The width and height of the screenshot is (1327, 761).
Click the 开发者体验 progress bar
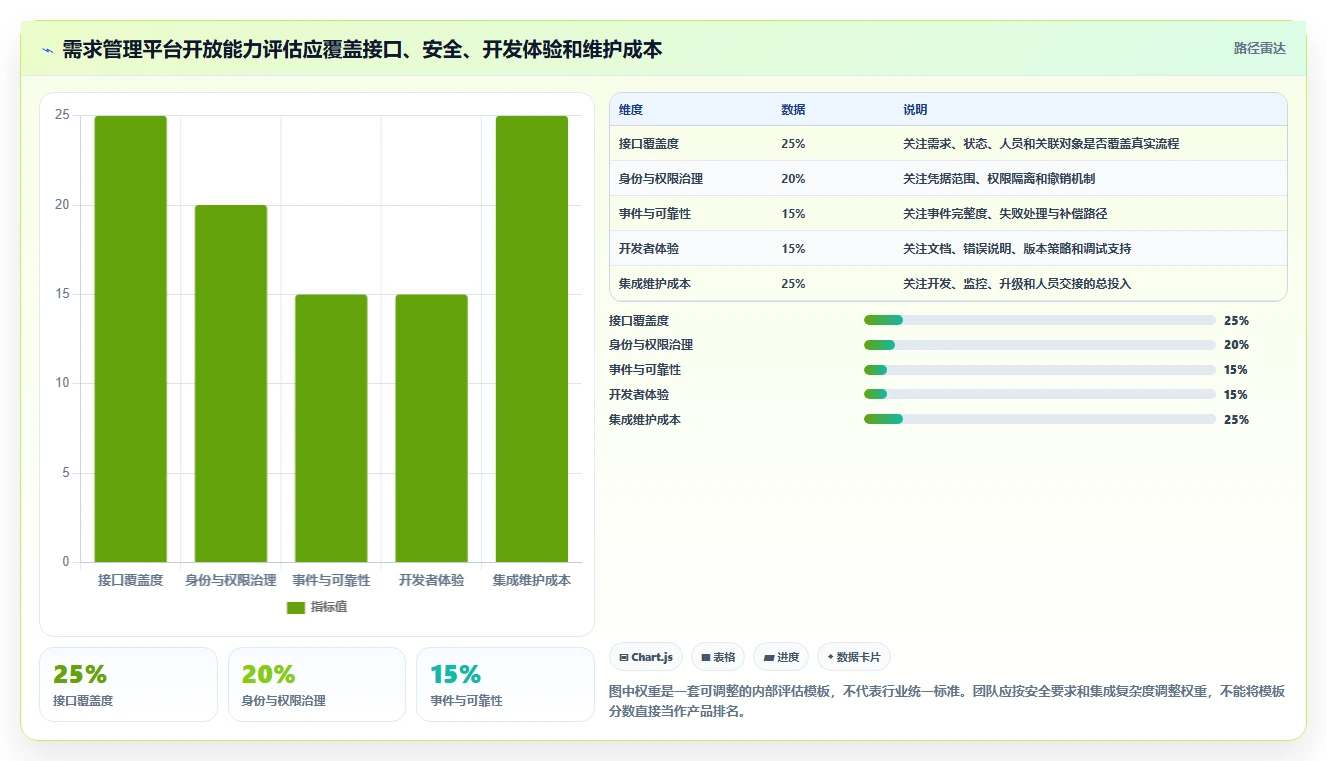pos(1040,395)
